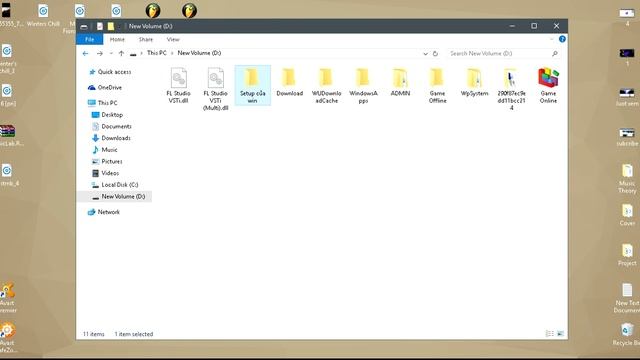Refresh the current folder view
This screenshot has height=360, width=640.
[x=435, y=53]
